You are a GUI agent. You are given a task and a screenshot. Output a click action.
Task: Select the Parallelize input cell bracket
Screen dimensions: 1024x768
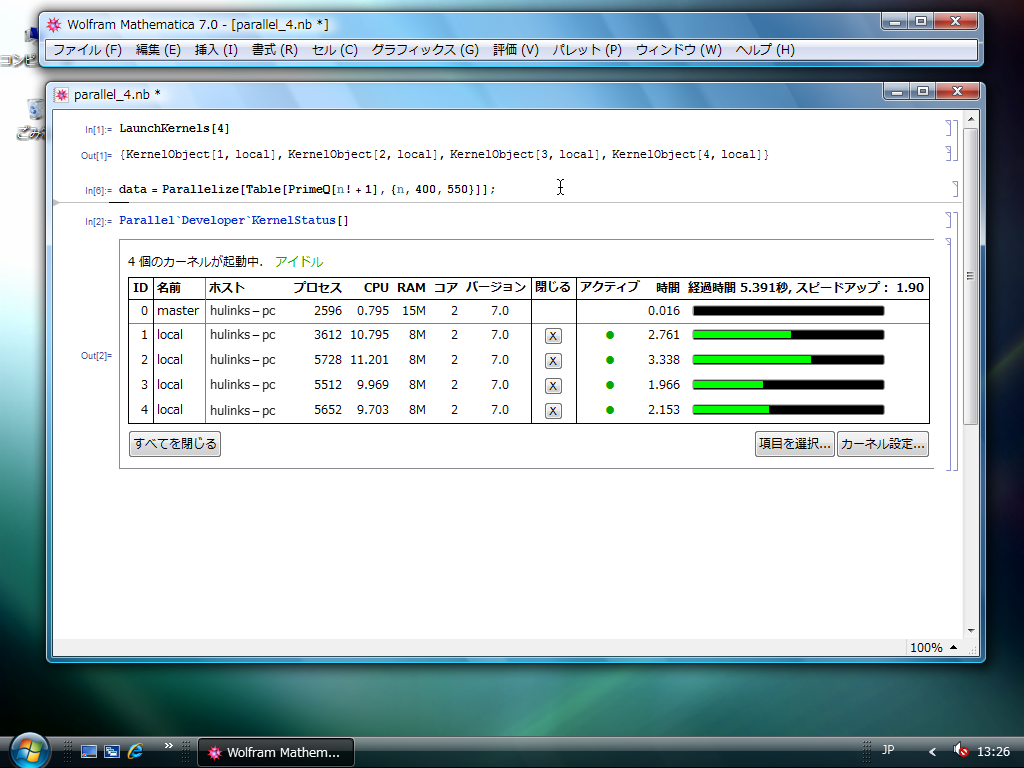pyautogui.click(x=955, y=189)
